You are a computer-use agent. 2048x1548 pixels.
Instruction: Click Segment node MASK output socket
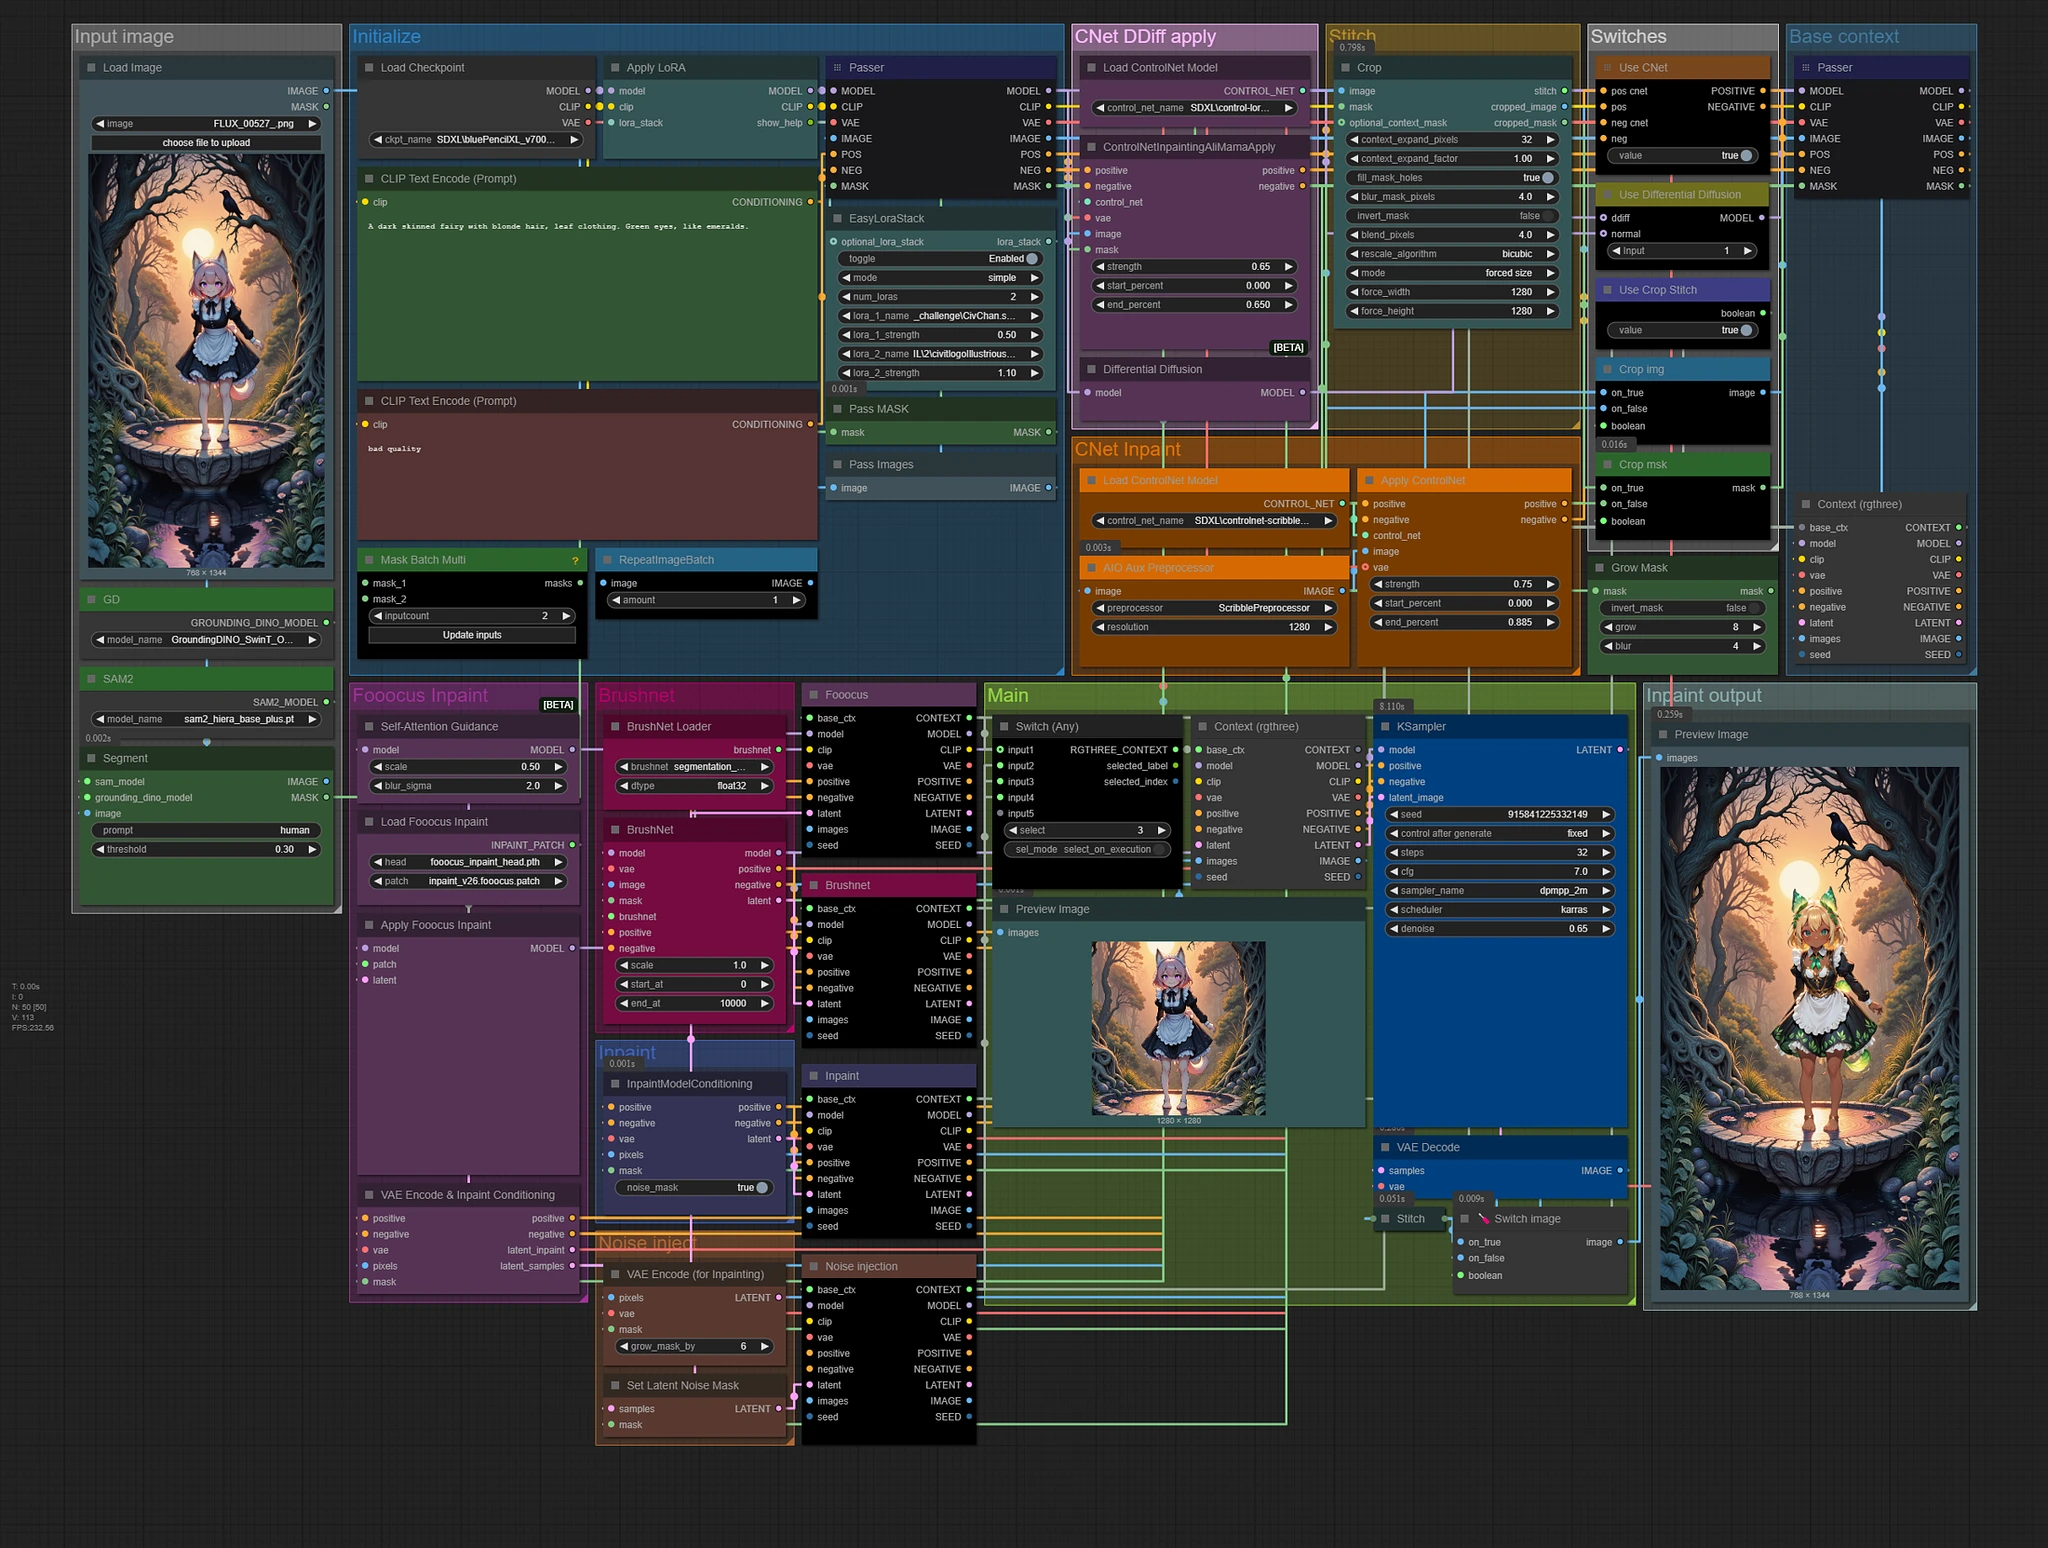tap(326, 798)
